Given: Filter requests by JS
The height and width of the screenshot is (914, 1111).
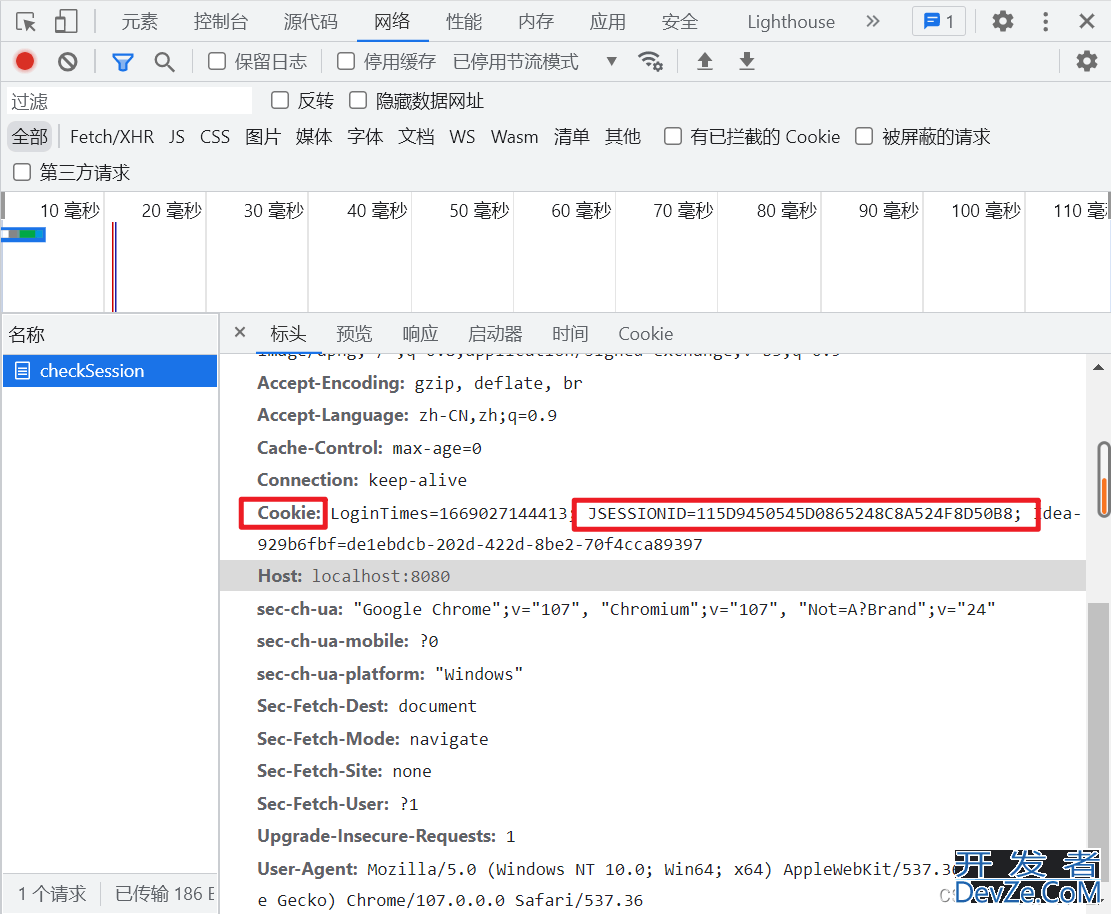Looking at the screenshot, I should [x=176, y=136].
